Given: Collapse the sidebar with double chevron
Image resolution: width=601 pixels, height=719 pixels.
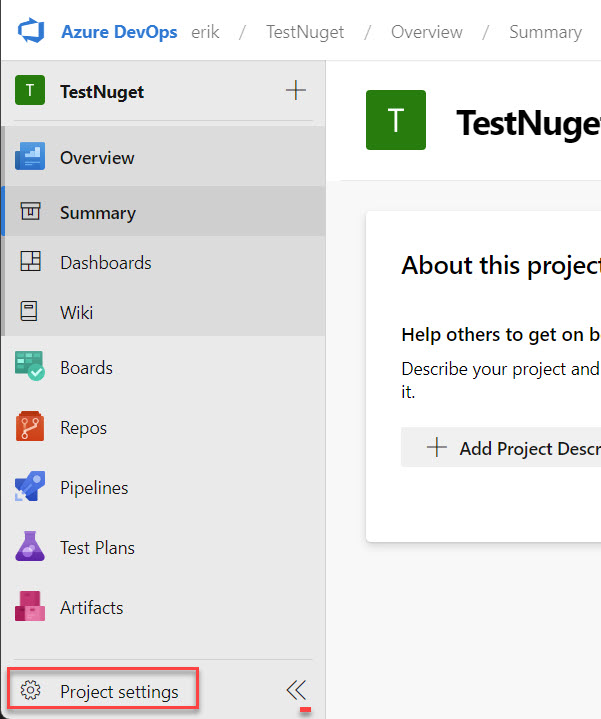Looking at the screenshot, I should (x=296, y=690).
